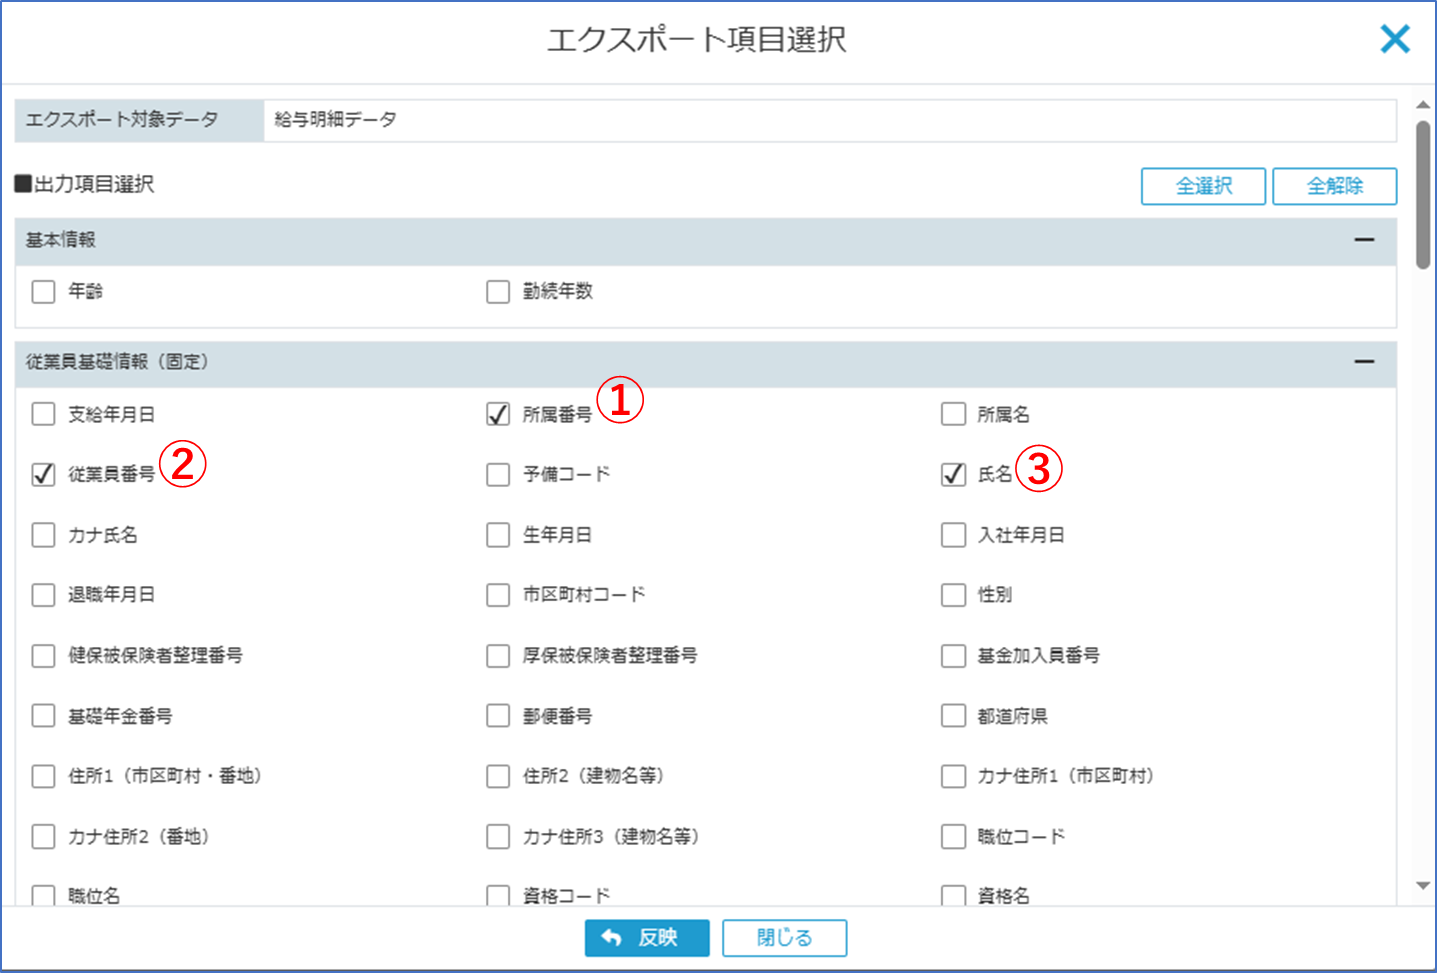Click the 全解除 button

[1334, 186]
